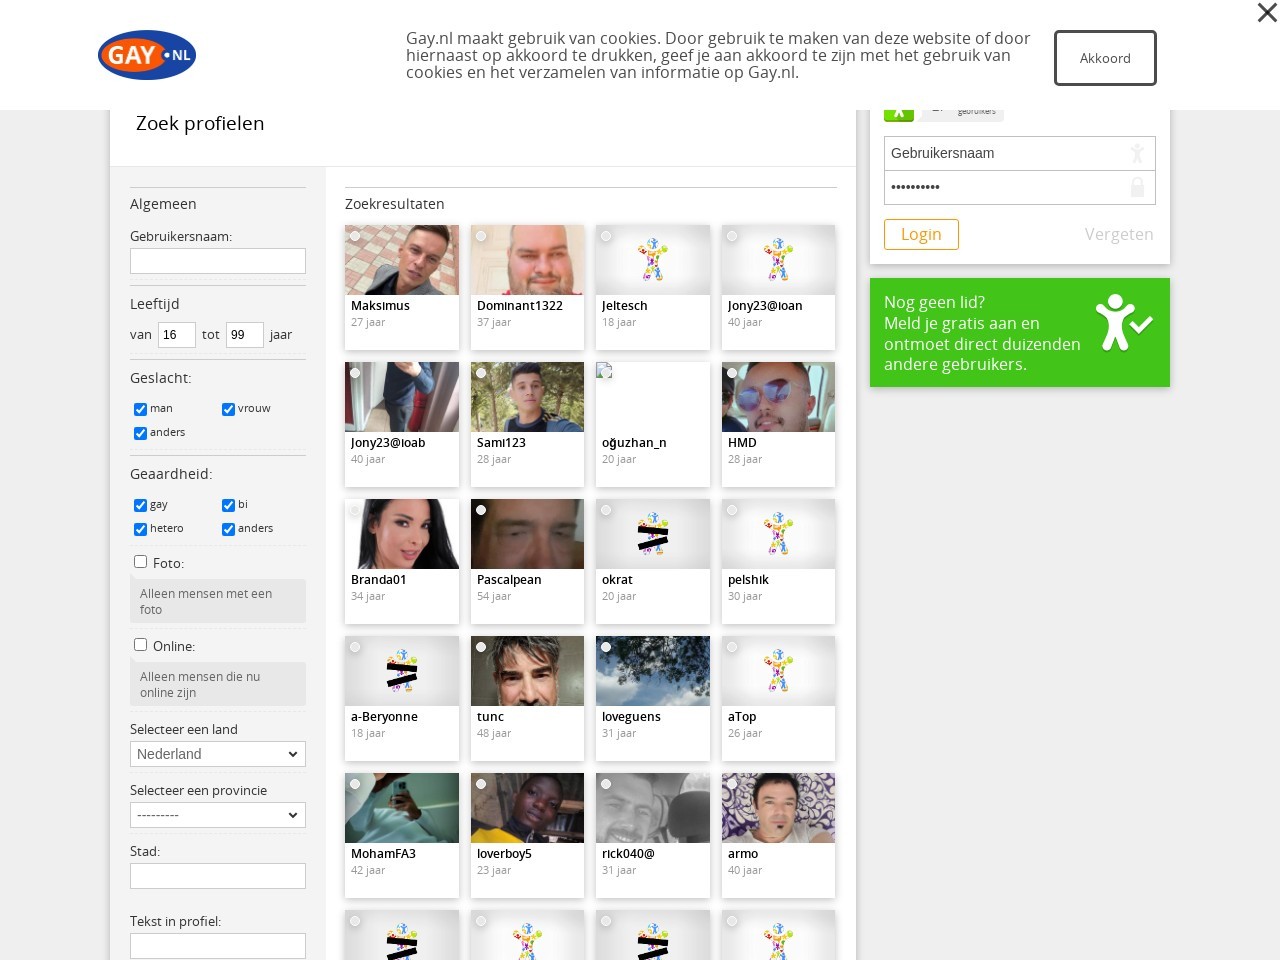Click okrat striped avatar icon

653,534
